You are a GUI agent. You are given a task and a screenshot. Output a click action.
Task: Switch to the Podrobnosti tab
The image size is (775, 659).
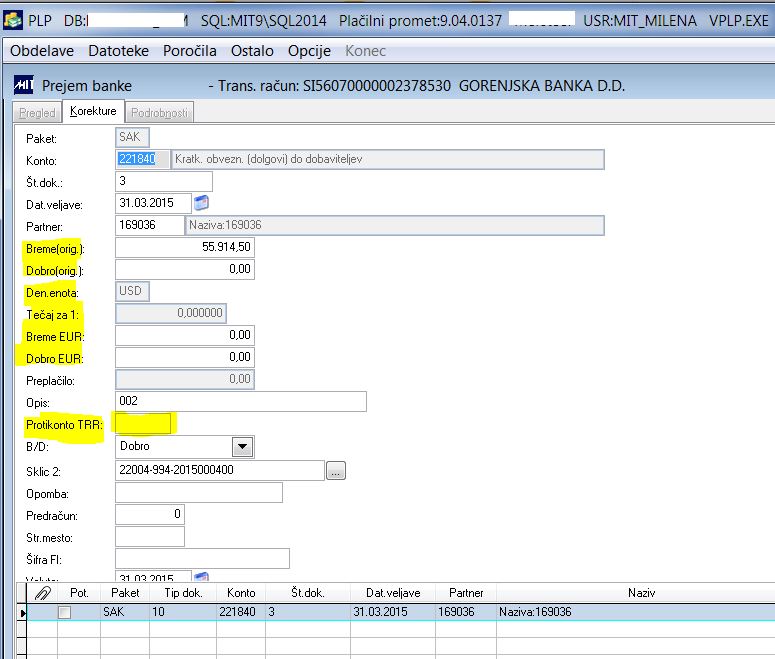[159, 113]
